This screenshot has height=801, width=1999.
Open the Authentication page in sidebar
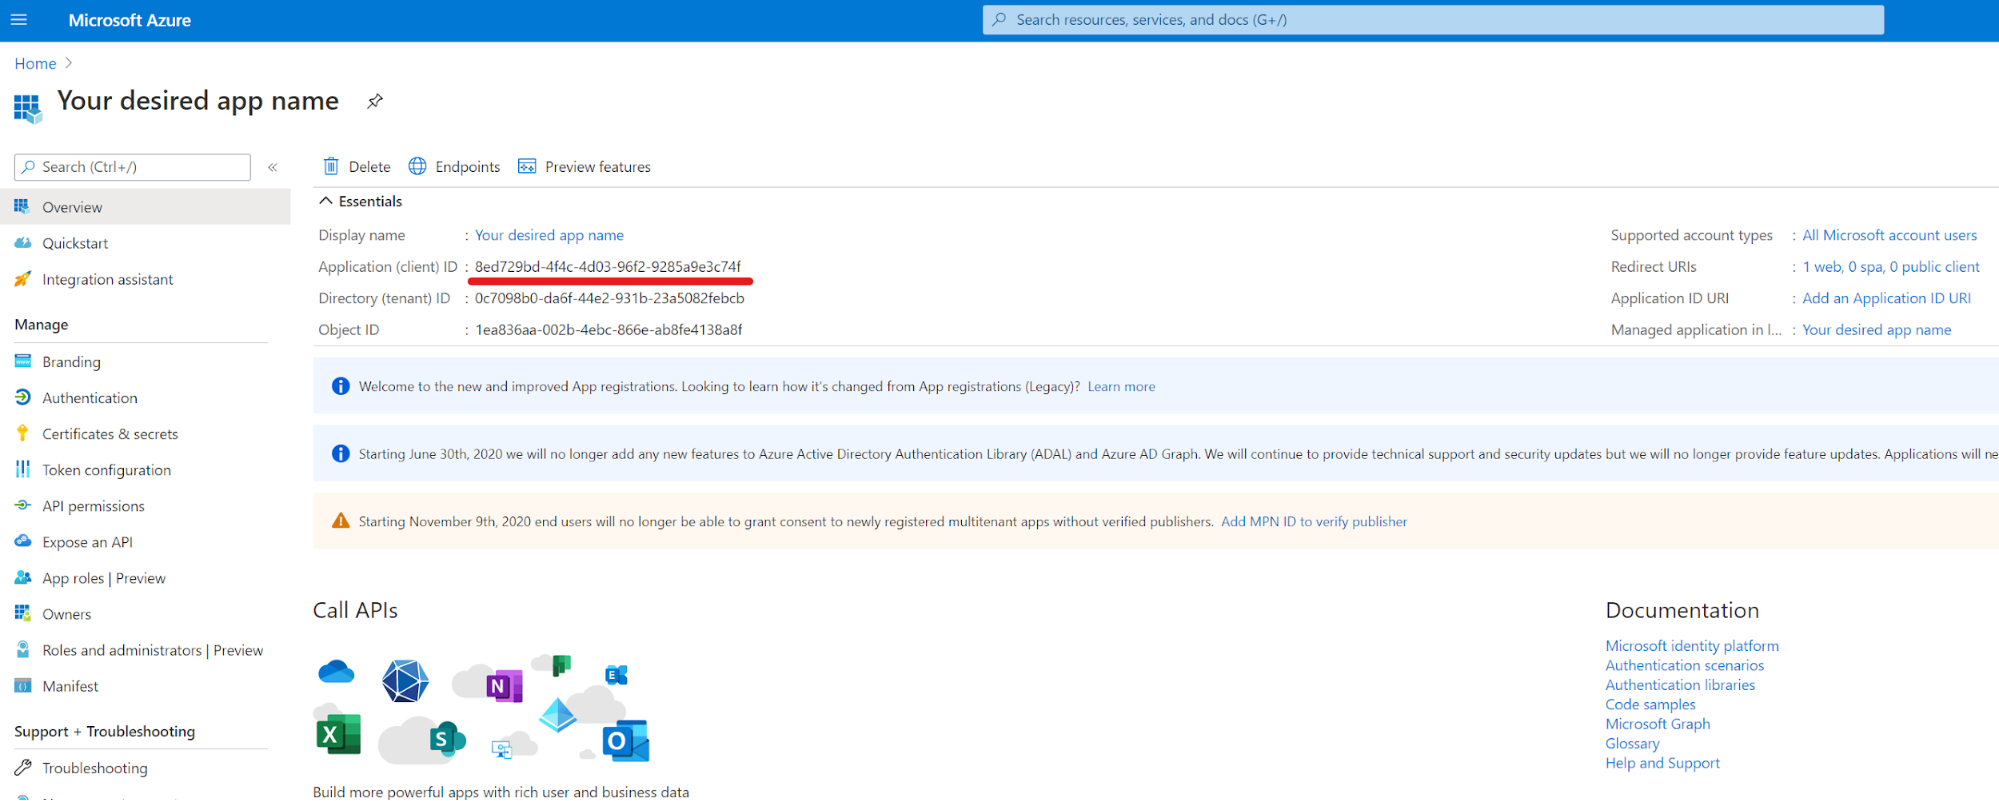pyautogui.click(x=90, y=398)
